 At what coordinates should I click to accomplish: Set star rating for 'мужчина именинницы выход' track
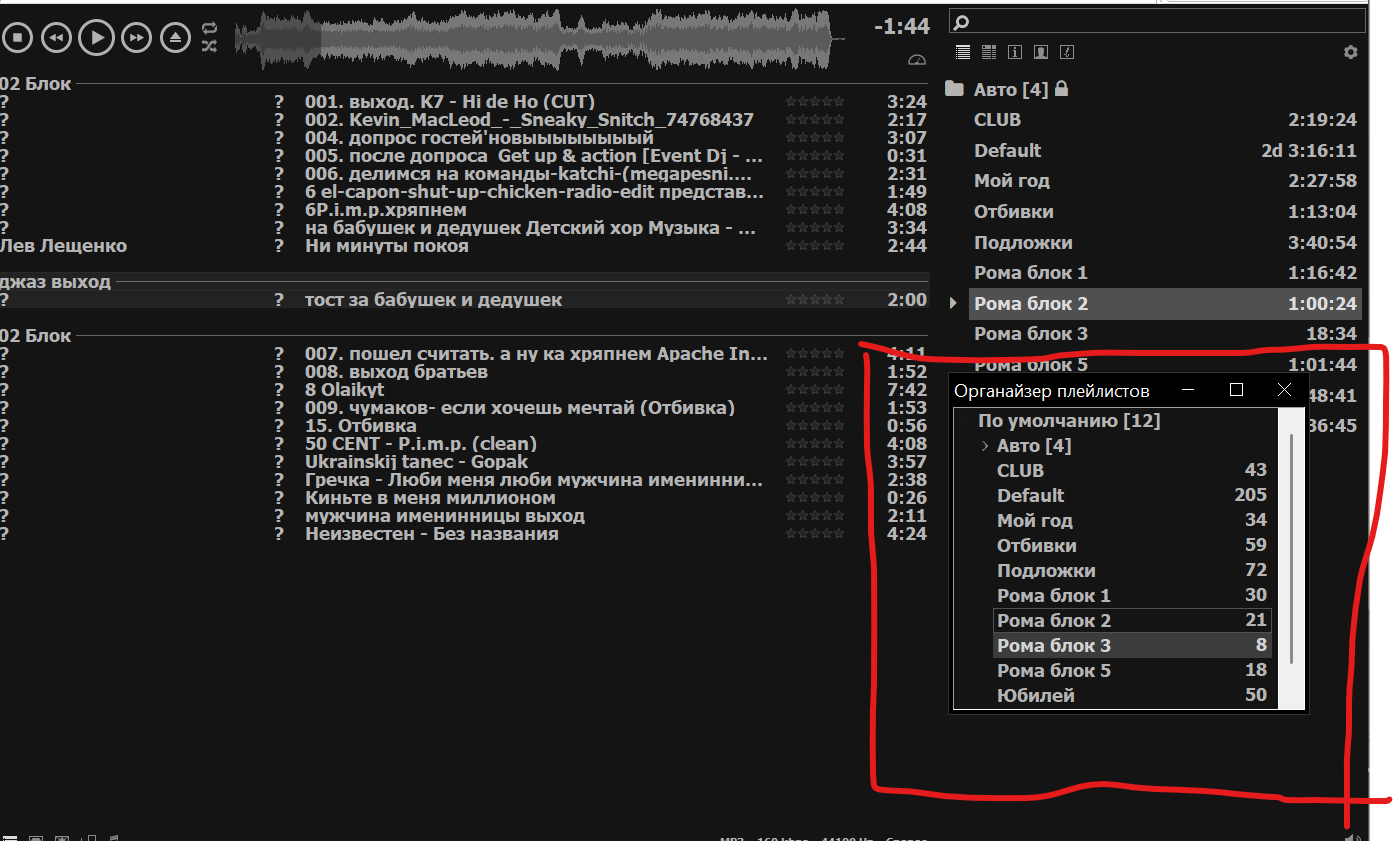tap(815, 516)
